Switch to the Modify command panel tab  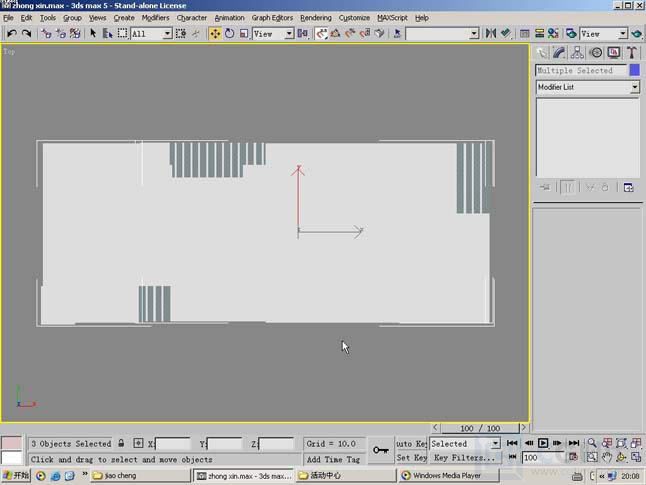559,53
